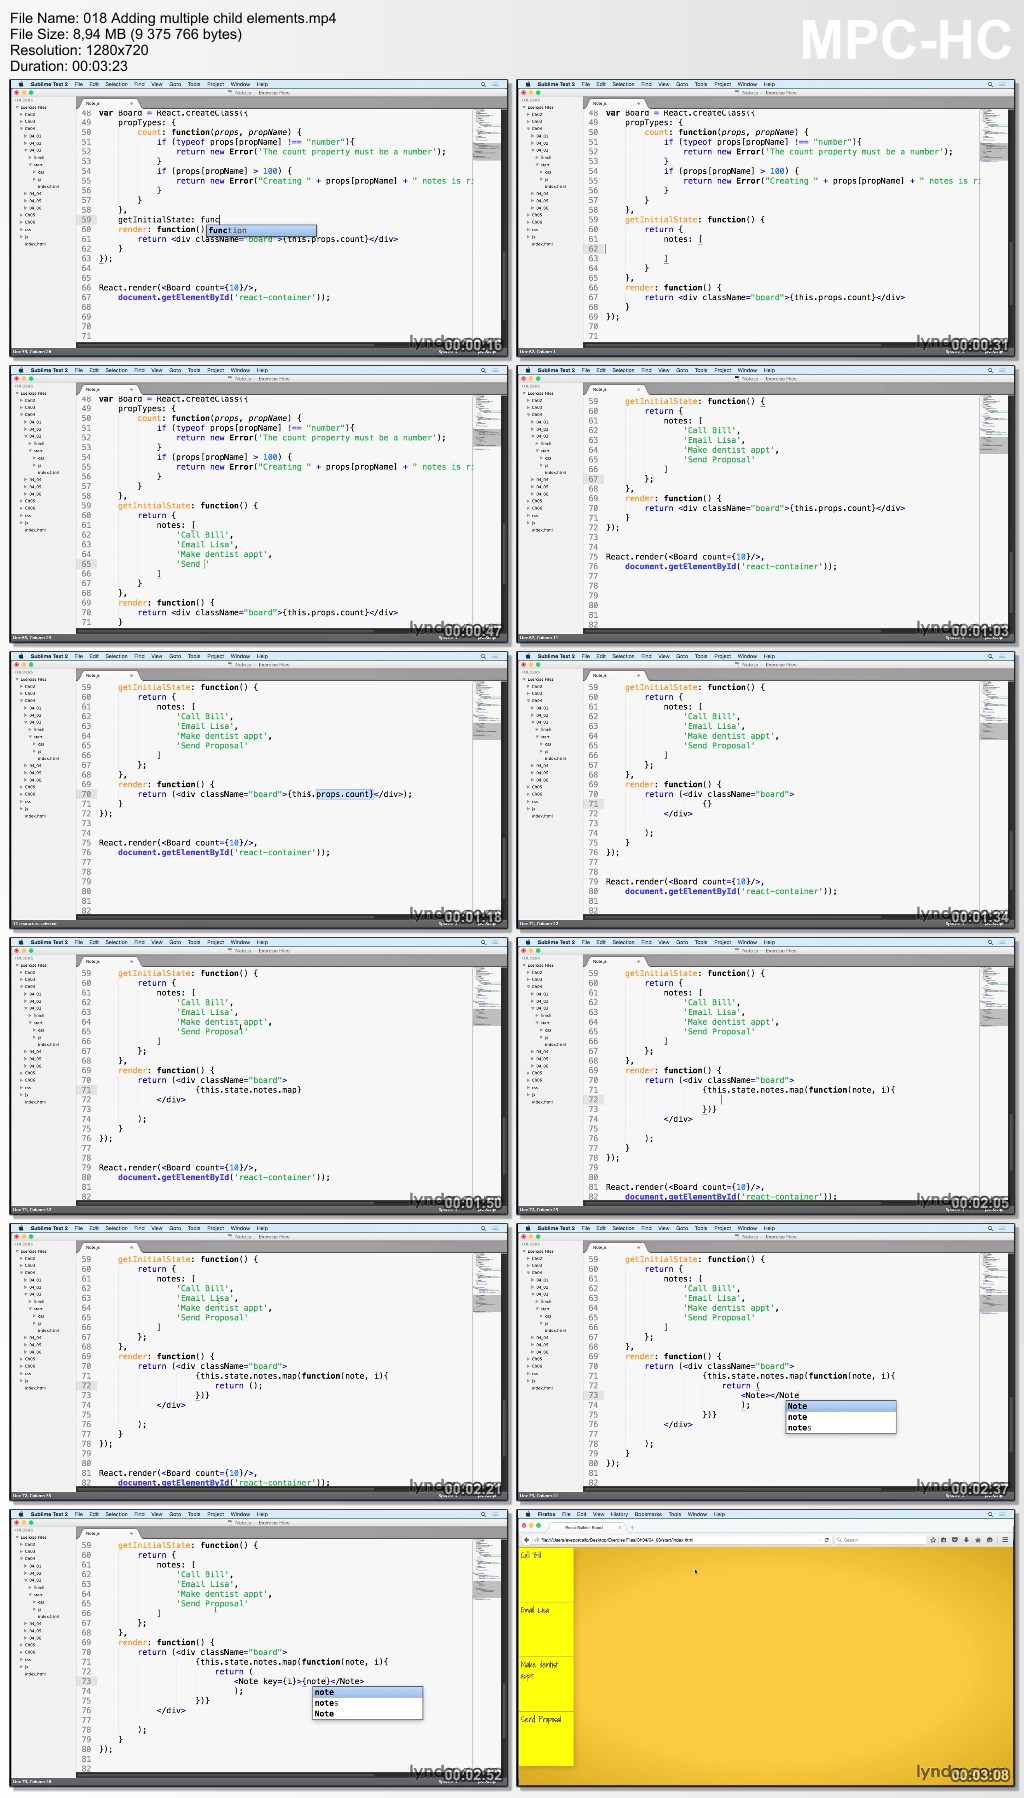This screenshot has width=1024, height=1798.
Task: Open the frame thumbnail stamped 00:01:03
Action: [766, 503]
